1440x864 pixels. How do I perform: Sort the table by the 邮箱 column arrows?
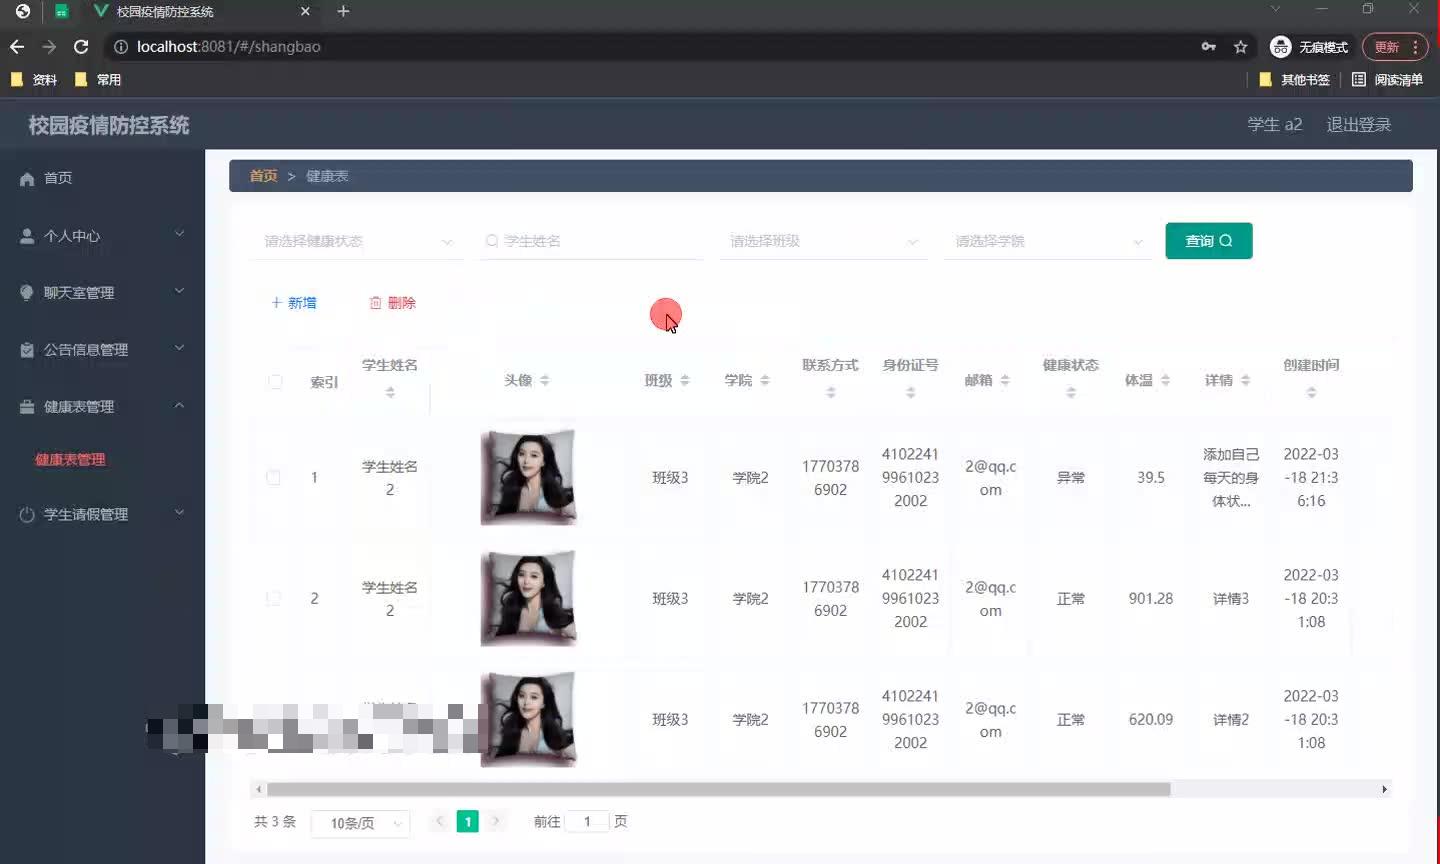coord(1005,380)
